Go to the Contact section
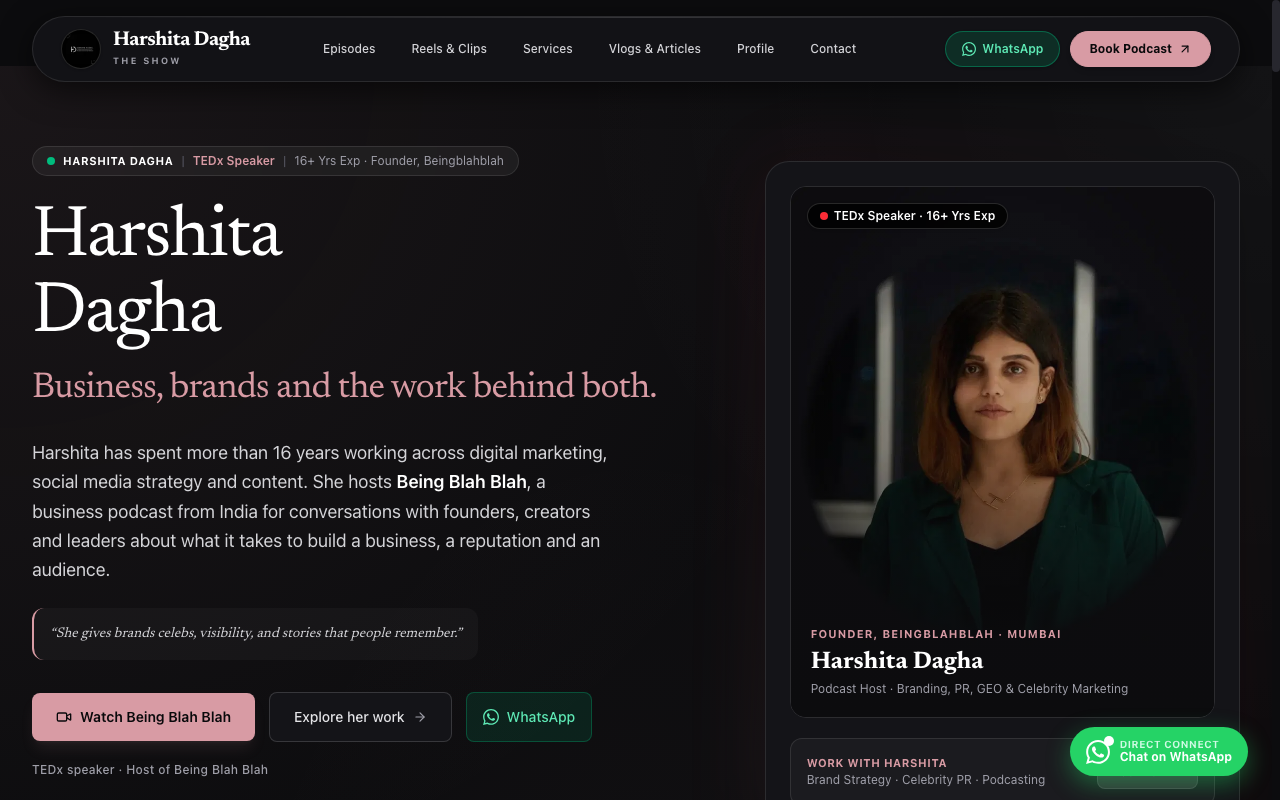Viewport: 1280px width, 800px height. [x=833, y=49]
